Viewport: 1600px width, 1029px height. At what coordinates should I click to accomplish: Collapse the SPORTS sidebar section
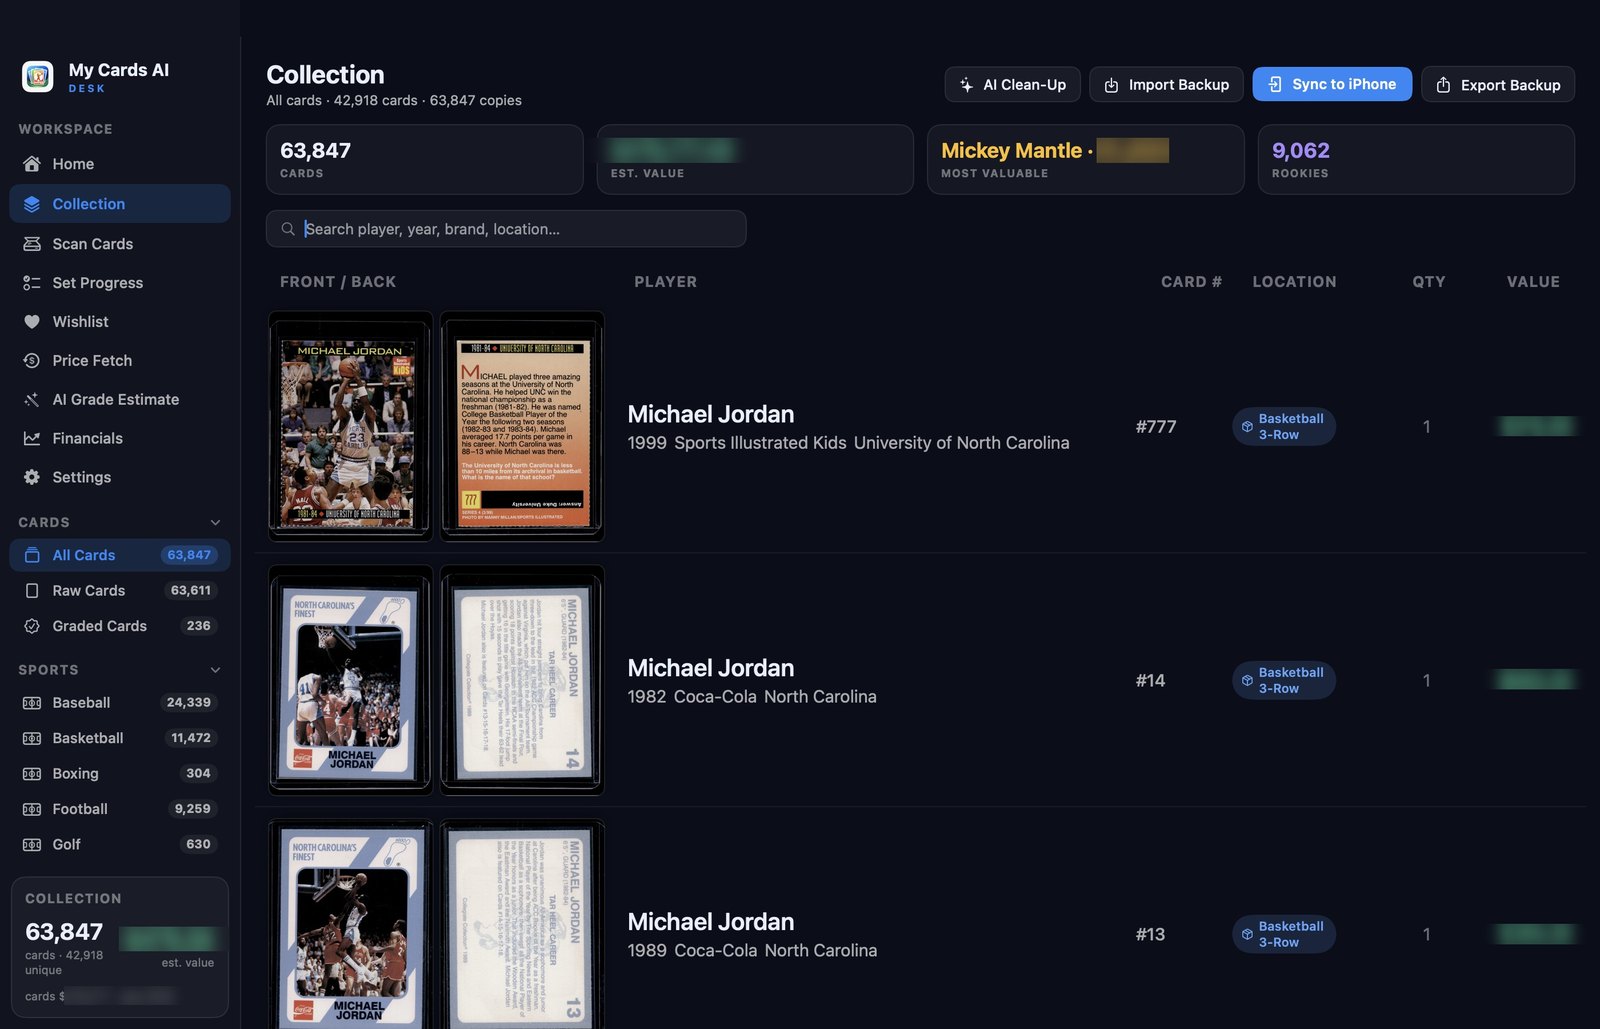pyautogui.click(x=215, y=670)
